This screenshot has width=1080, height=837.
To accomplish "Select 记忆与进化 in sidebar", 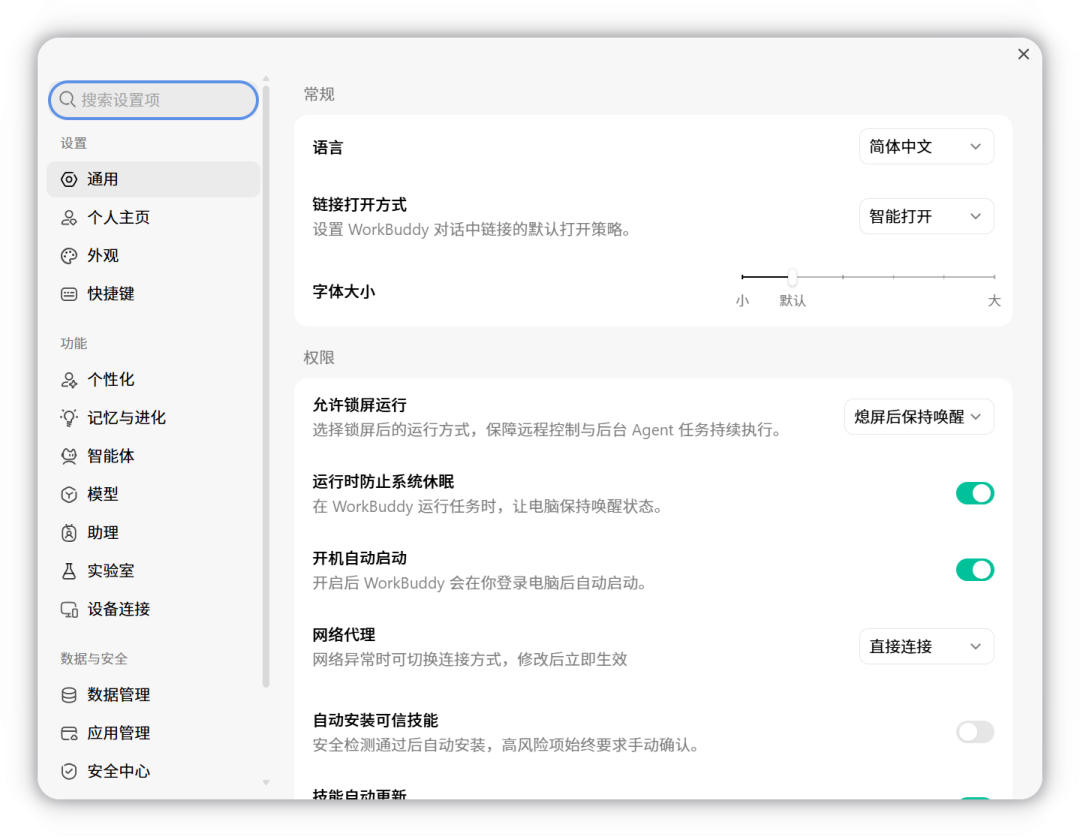I will 154,418.
